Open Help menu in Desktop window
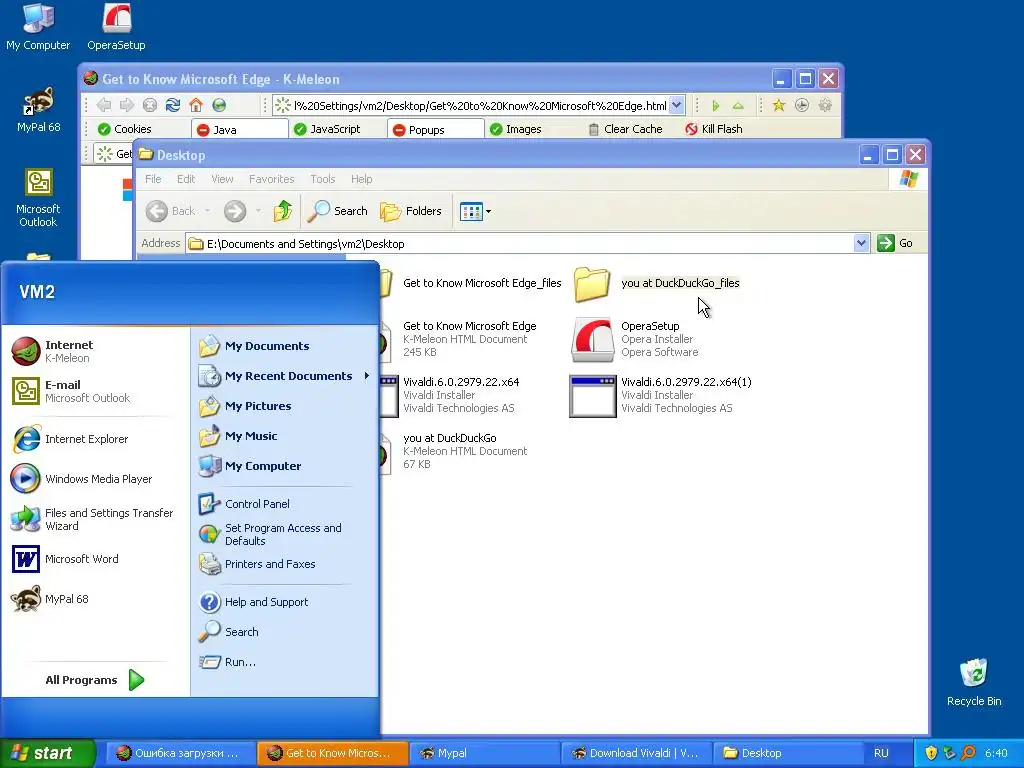 click(361, 179)
